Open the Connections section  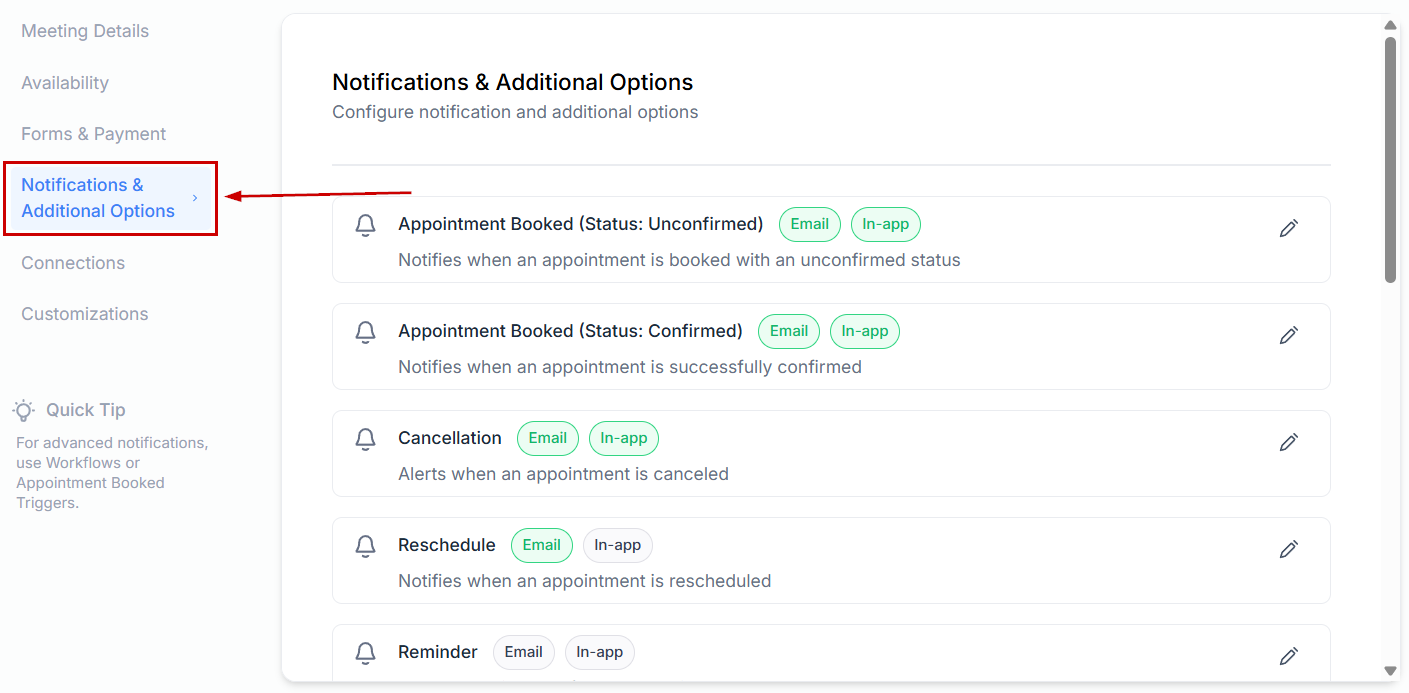(x=73, y=263)
